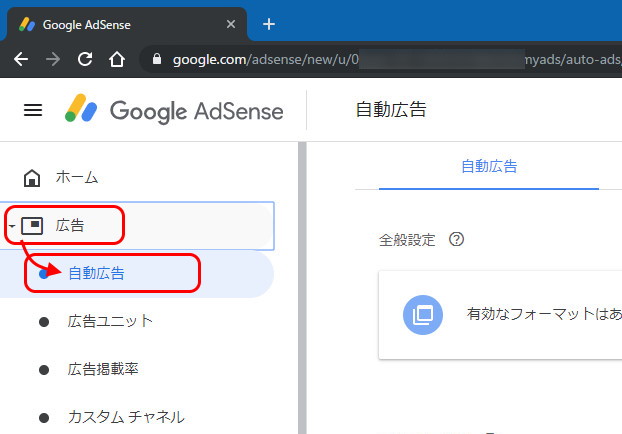622x434 pixels.
Task: Click the home icon beside ホーム
Action: 32,178
